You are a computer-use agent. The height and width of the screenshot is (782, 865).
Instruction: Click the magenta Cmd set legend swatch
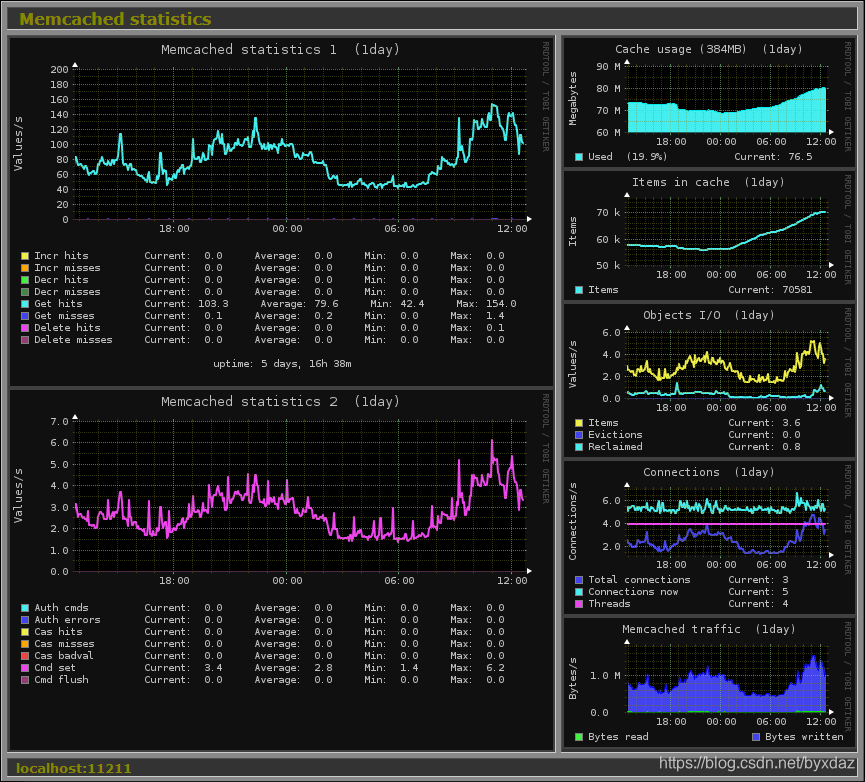25,668
